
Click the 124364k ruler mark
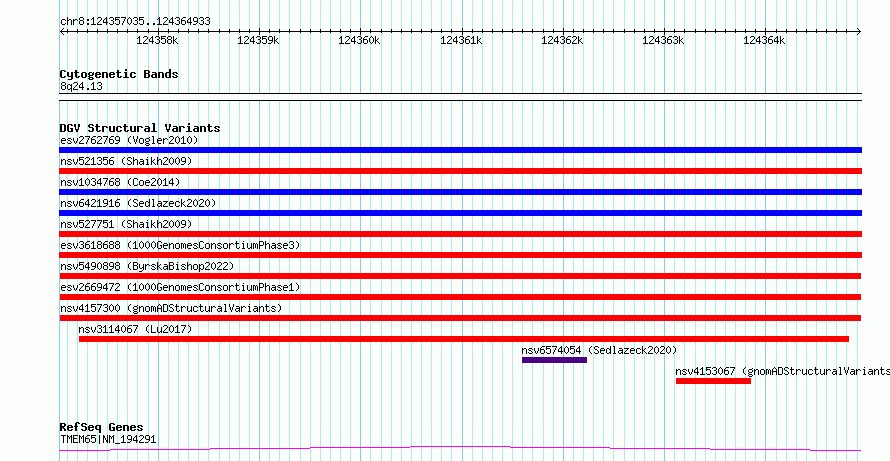(x=764, y=40)
